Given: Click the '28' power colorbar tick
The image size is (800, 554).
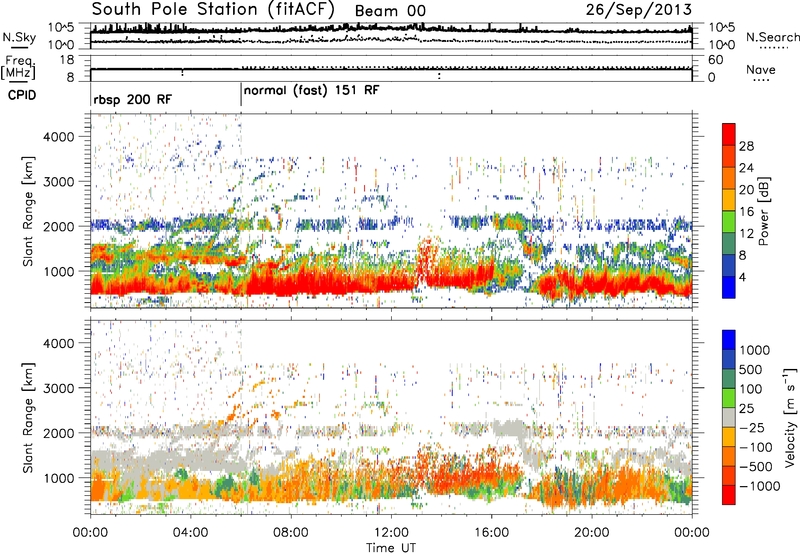Looking at the screenshot, I should point(746,146).
